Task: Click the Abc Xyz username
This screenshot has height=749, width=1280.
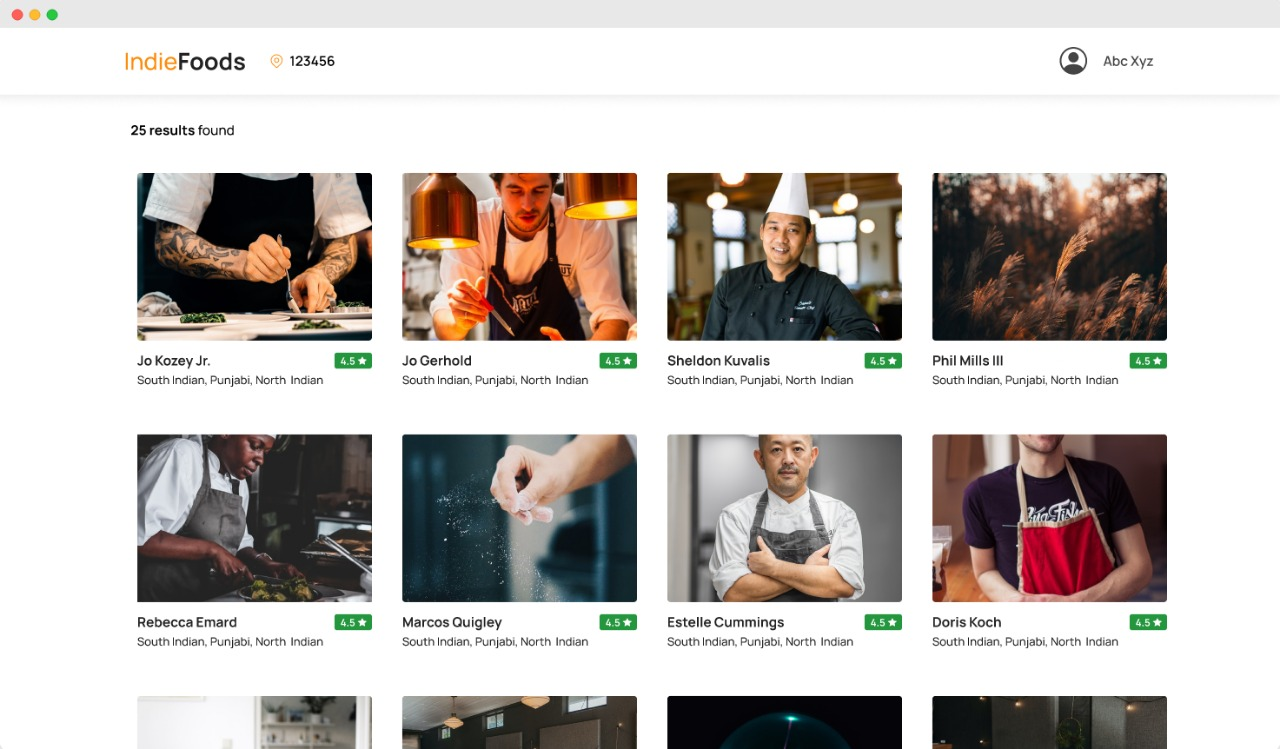Action: [1128, 61]
